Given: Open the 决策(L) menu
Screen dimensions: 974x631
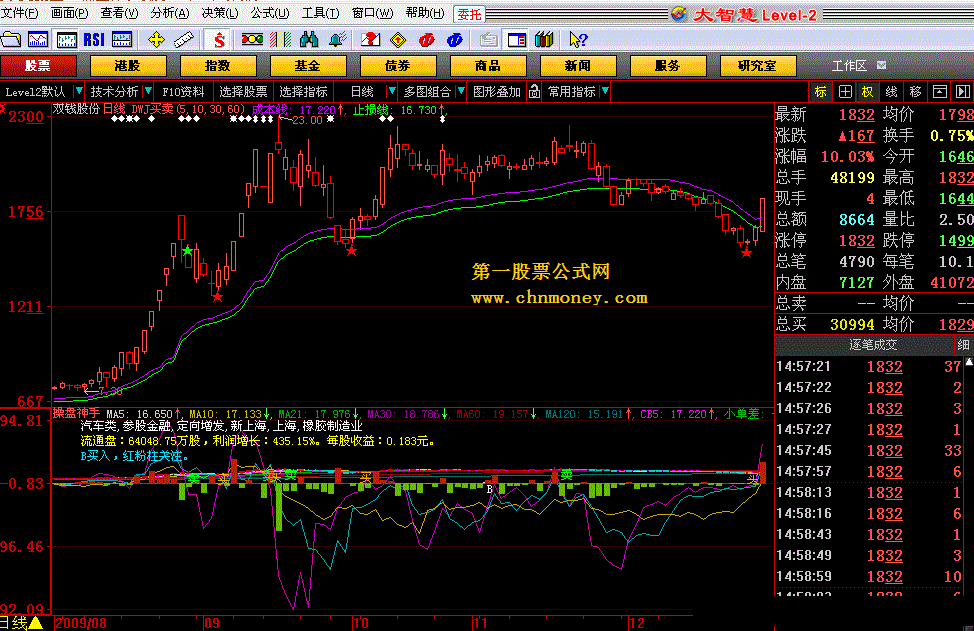Looking at the screenshot, I should click(x=220, y=13).
